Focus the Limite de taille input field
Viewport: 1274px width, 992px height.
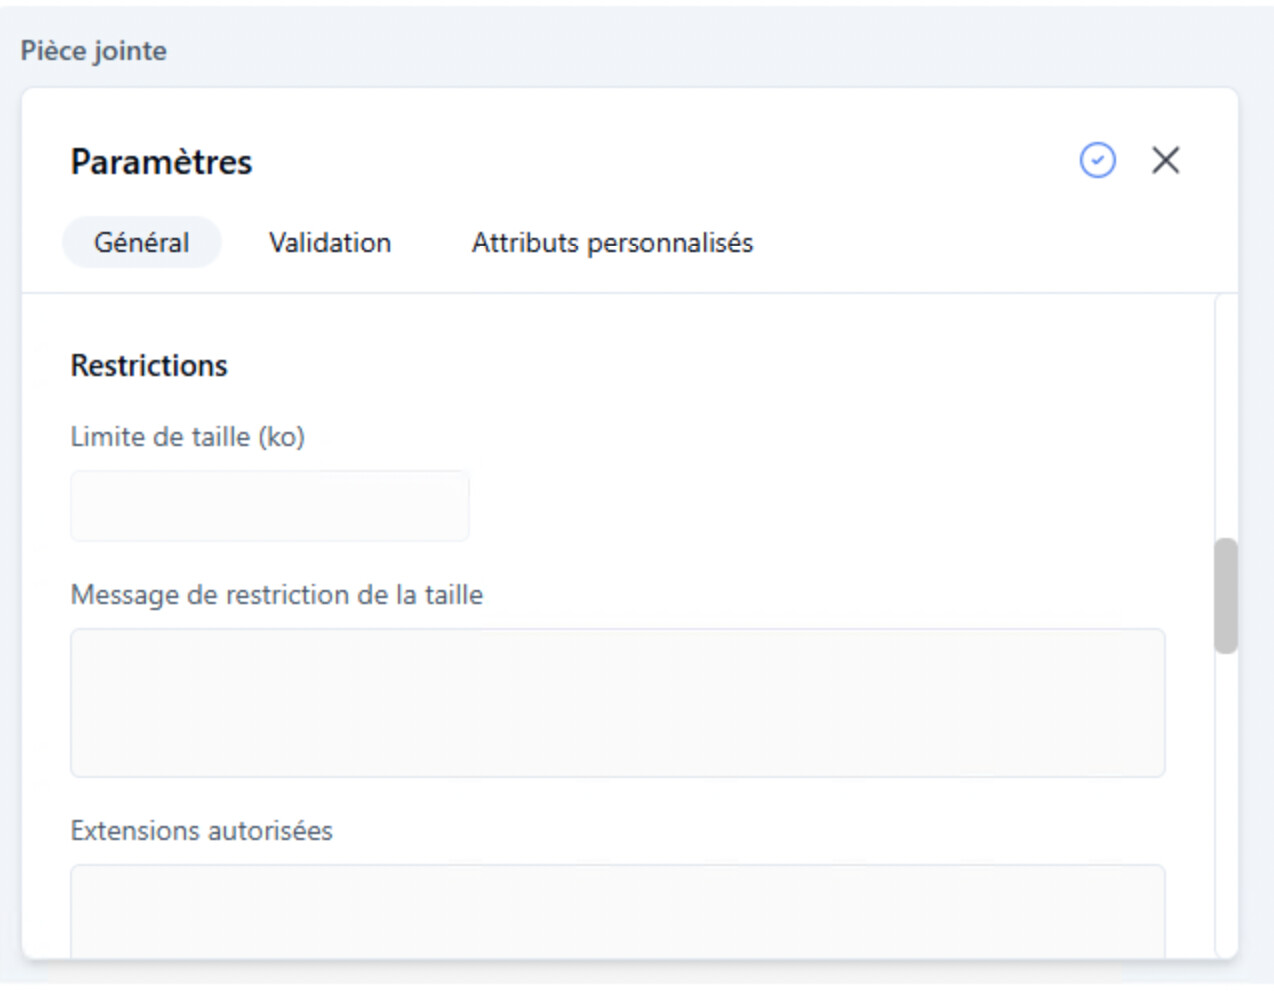coord(269,506)
